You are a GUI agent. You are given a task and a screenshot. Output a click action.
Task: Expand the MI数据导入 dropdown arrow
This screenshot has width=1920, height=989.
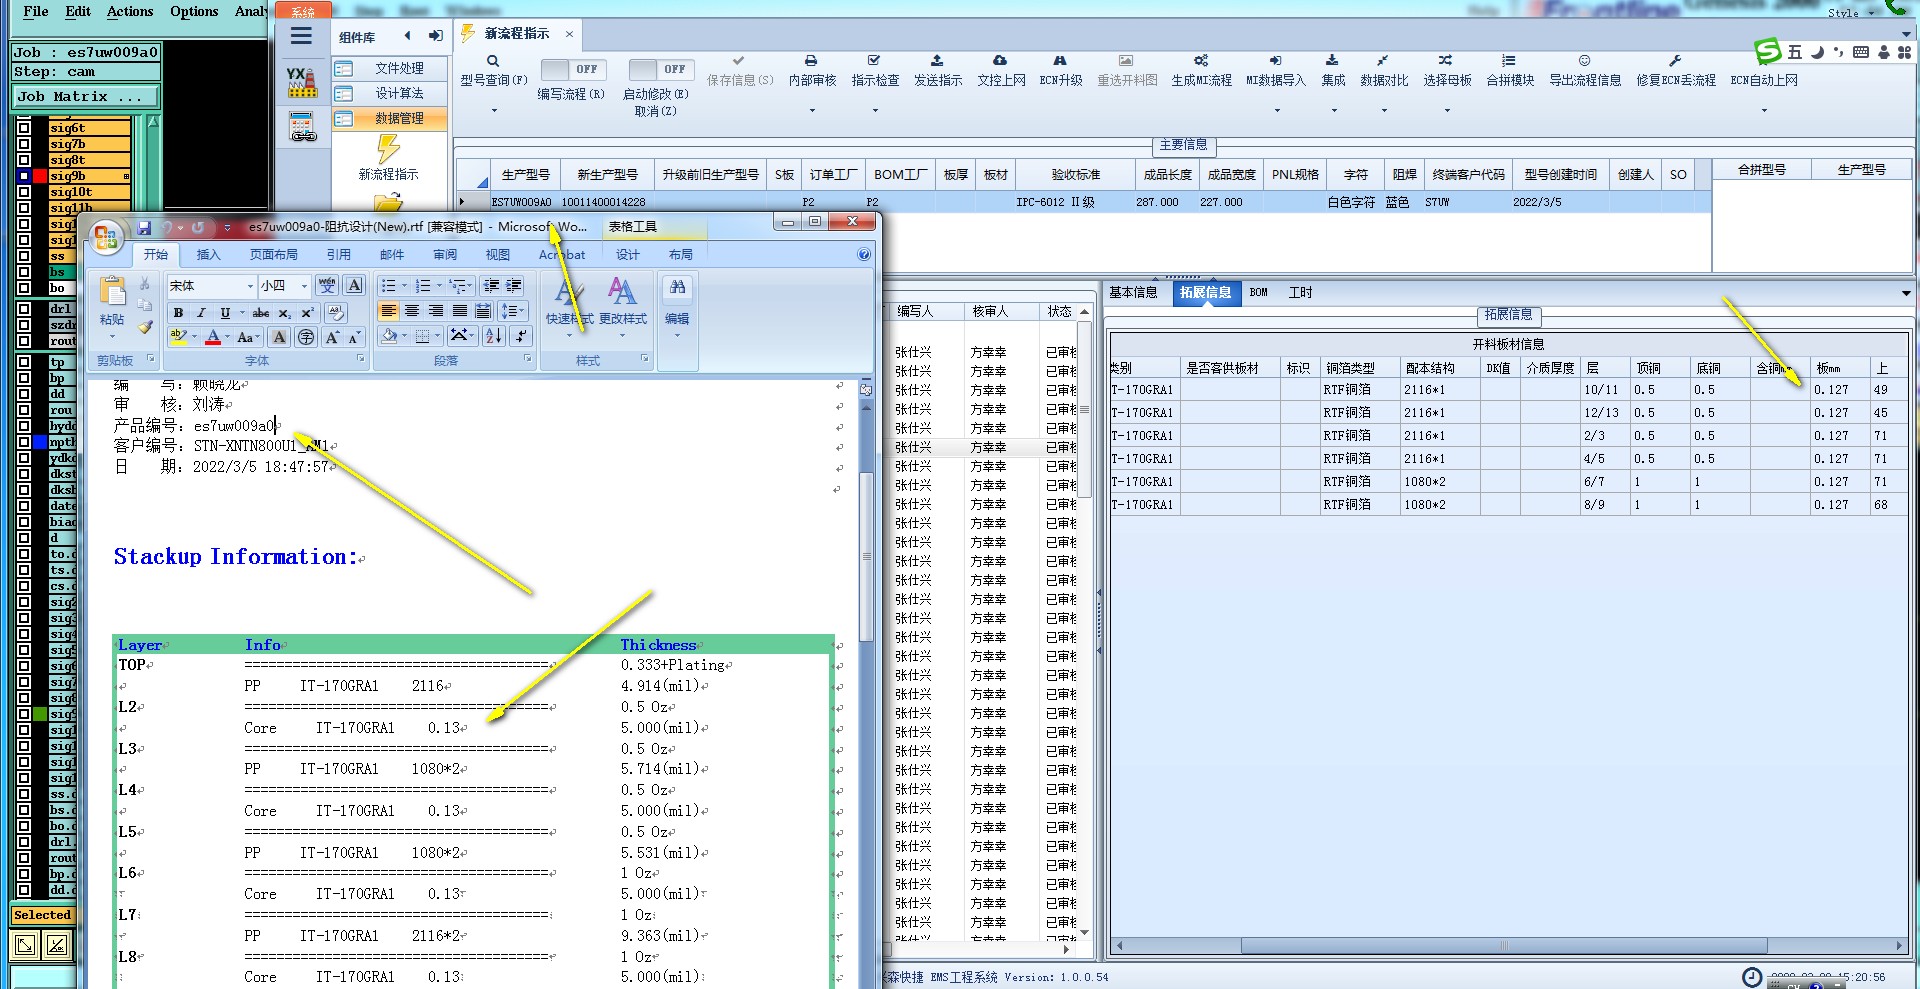pyautogui.click(x=1277, y=110)
